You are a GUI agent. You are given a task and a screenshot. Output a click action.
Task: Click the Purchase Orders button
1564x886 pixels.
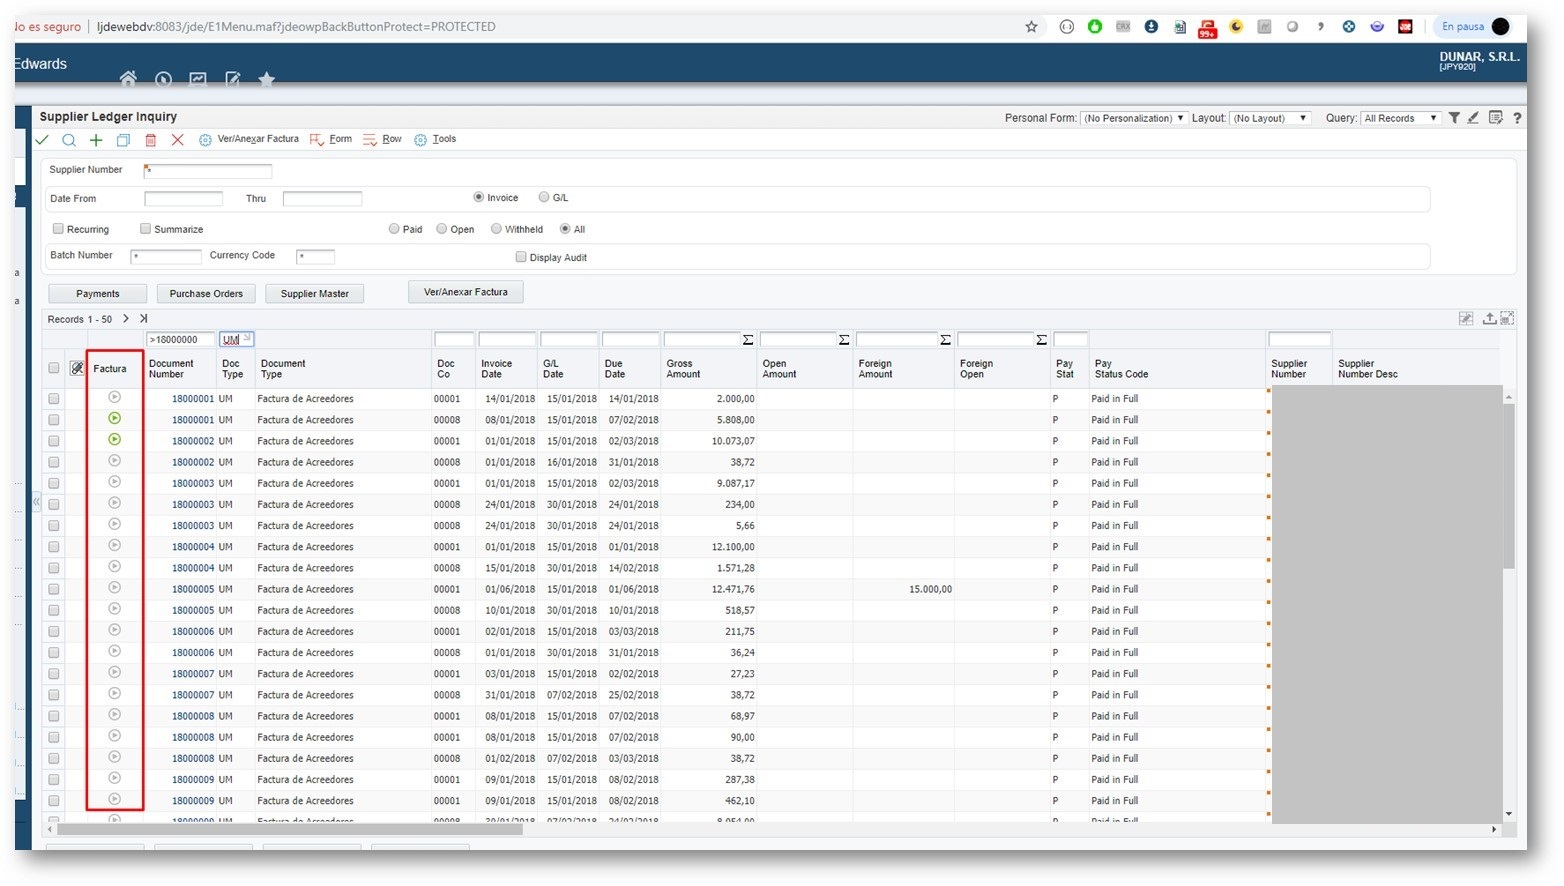point(206,293)
